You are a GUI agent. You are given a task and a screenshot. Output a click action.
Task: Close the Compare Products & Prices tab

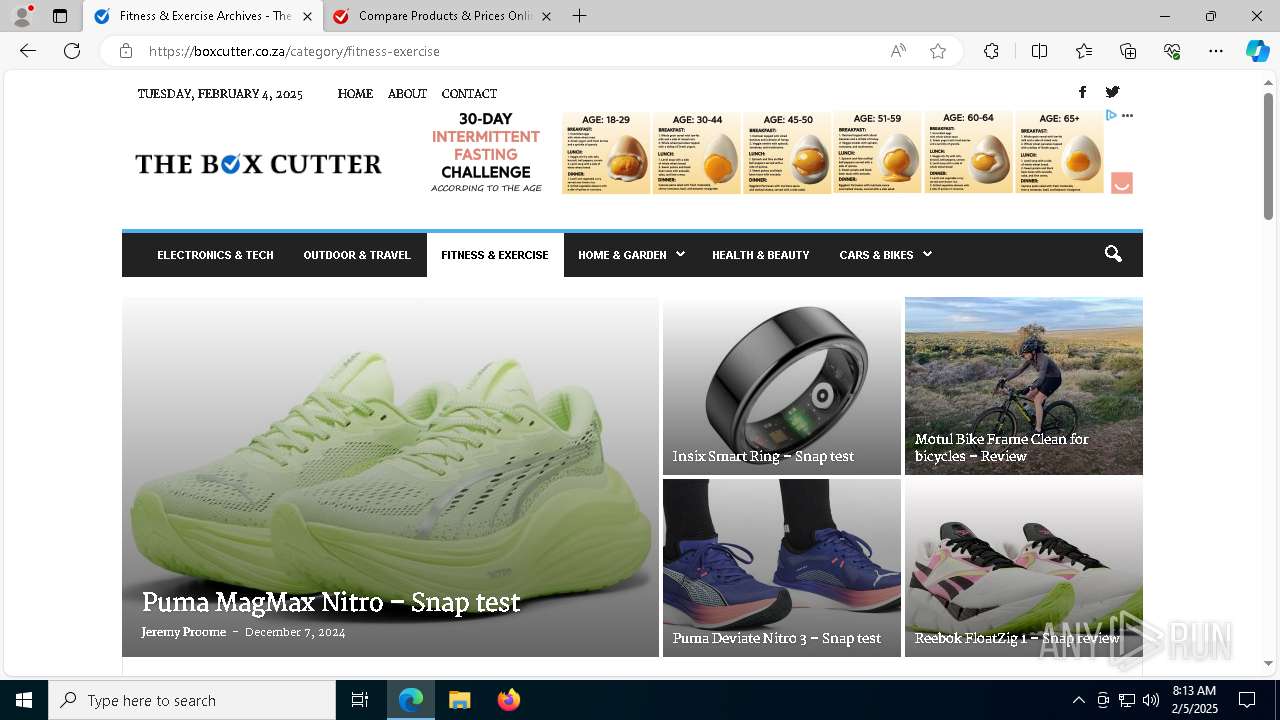546,16
